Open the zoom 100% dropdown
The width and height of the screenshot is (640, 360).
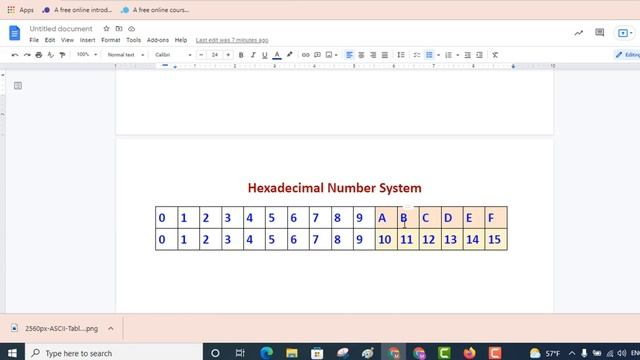point(87,55)
